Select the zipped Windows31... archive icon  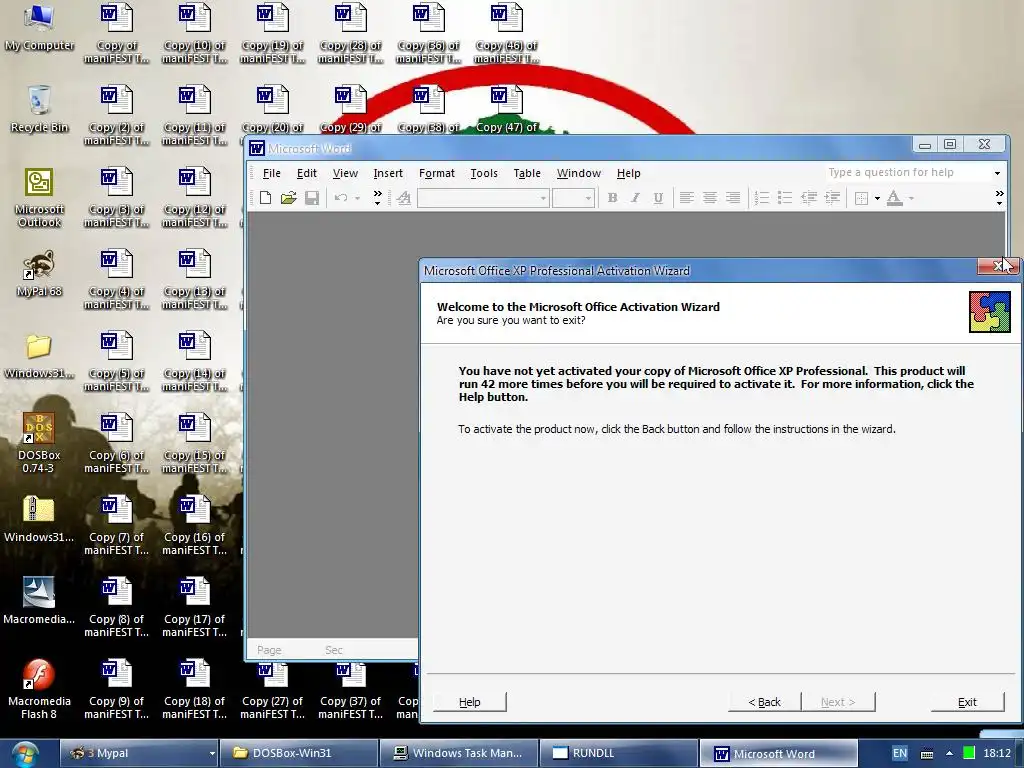[x=39, y=519]
